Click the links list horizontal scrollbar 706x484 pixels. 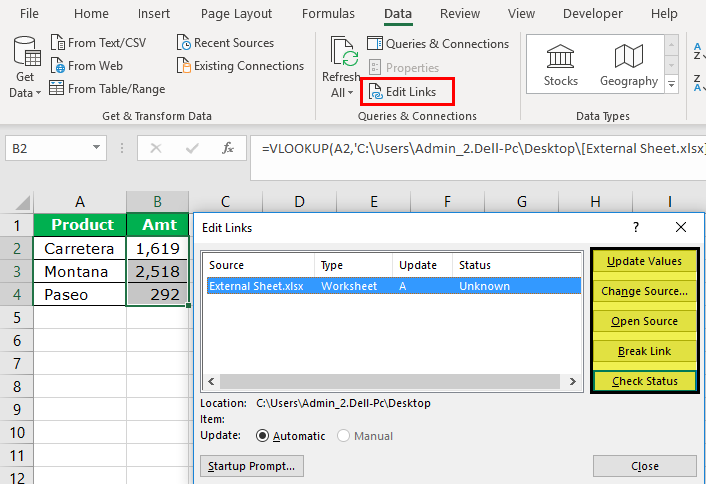[389, 381]
